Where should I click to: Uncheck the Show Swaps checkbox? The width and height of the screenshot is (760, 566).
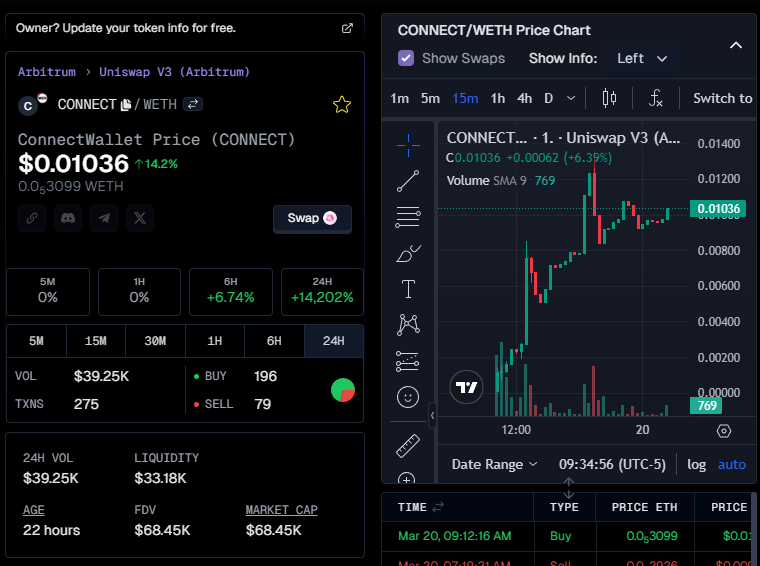tap(406, 58)
